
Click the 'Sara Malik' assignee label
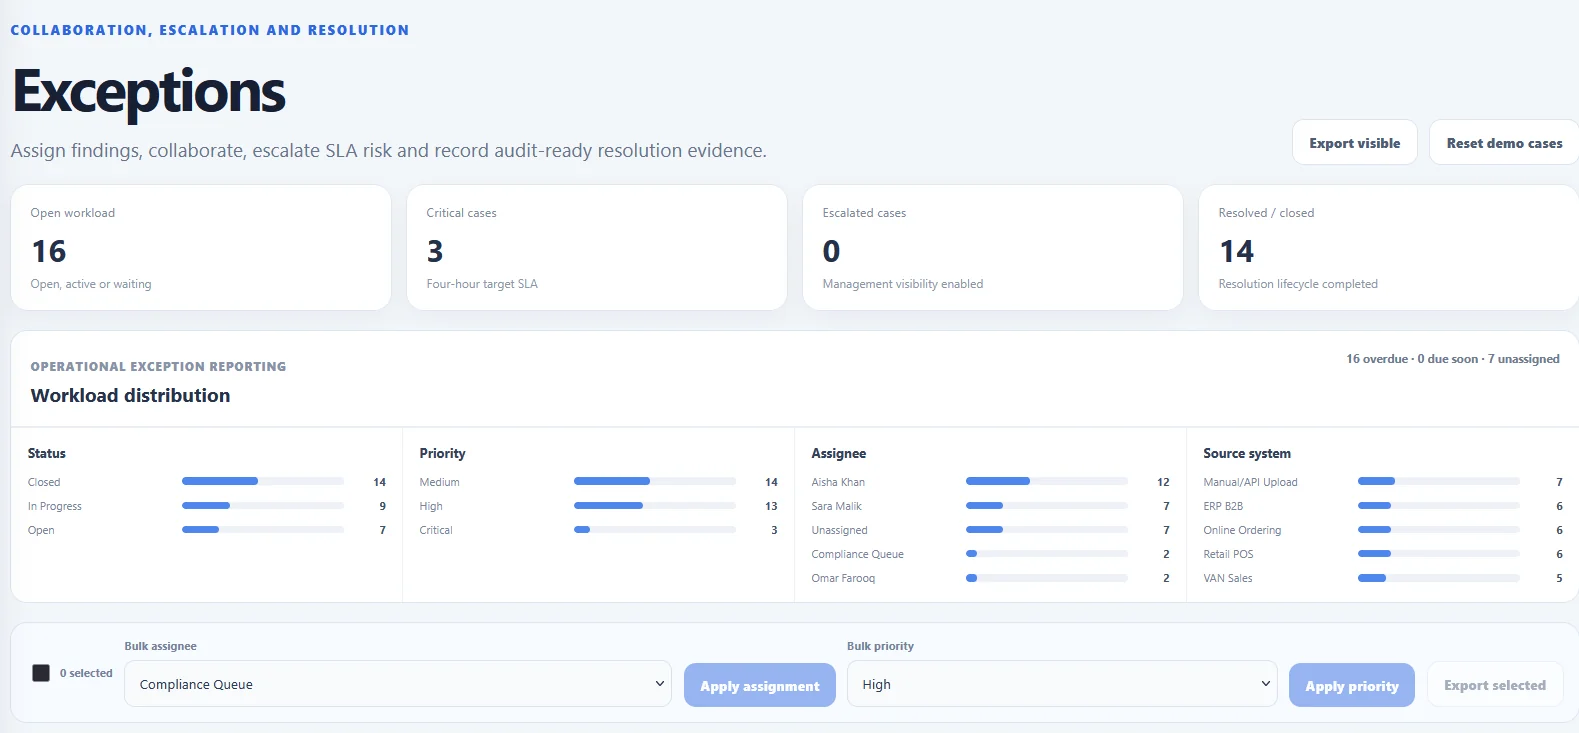tap(836, 506)
